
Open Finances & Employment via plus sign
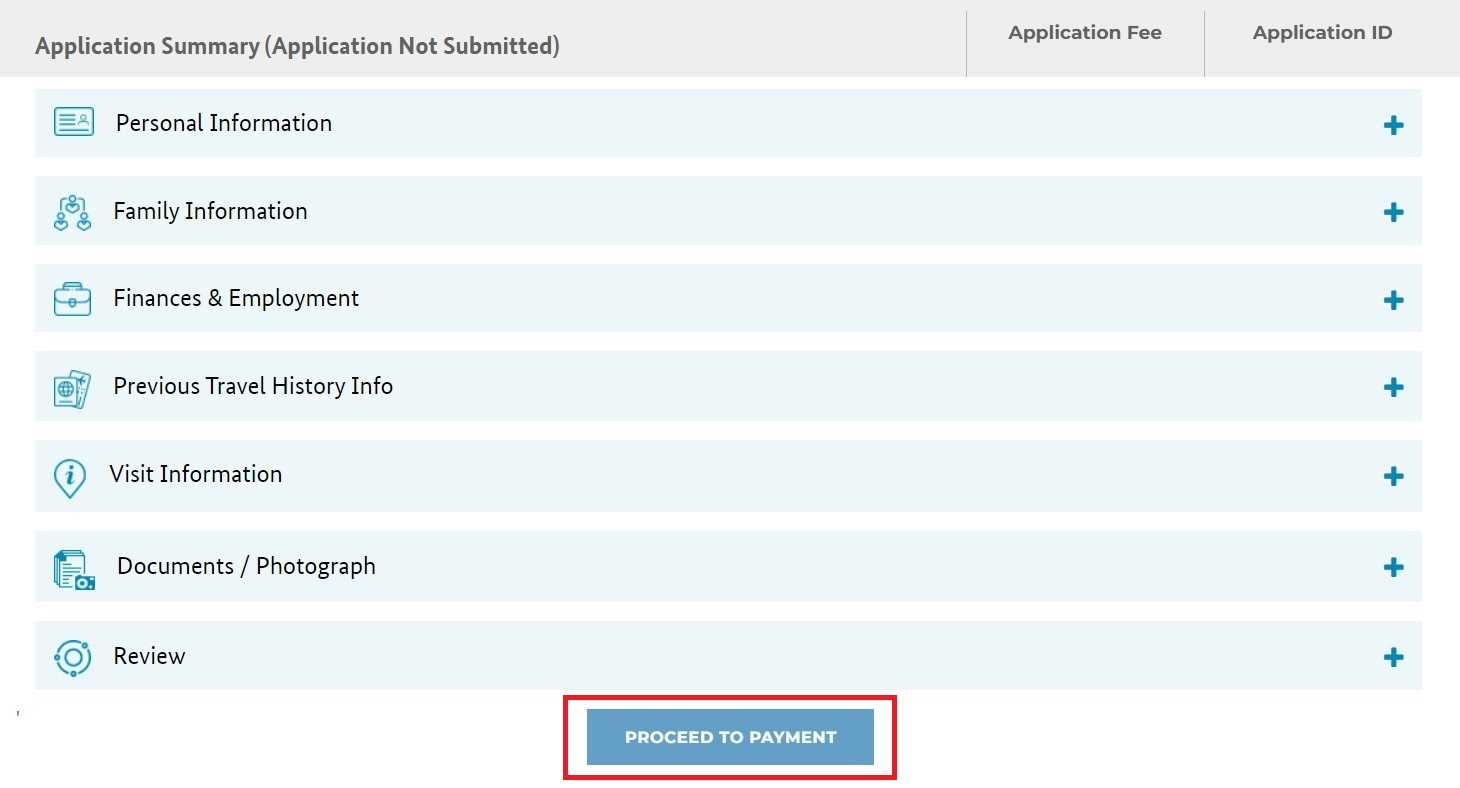point(1392,300)
